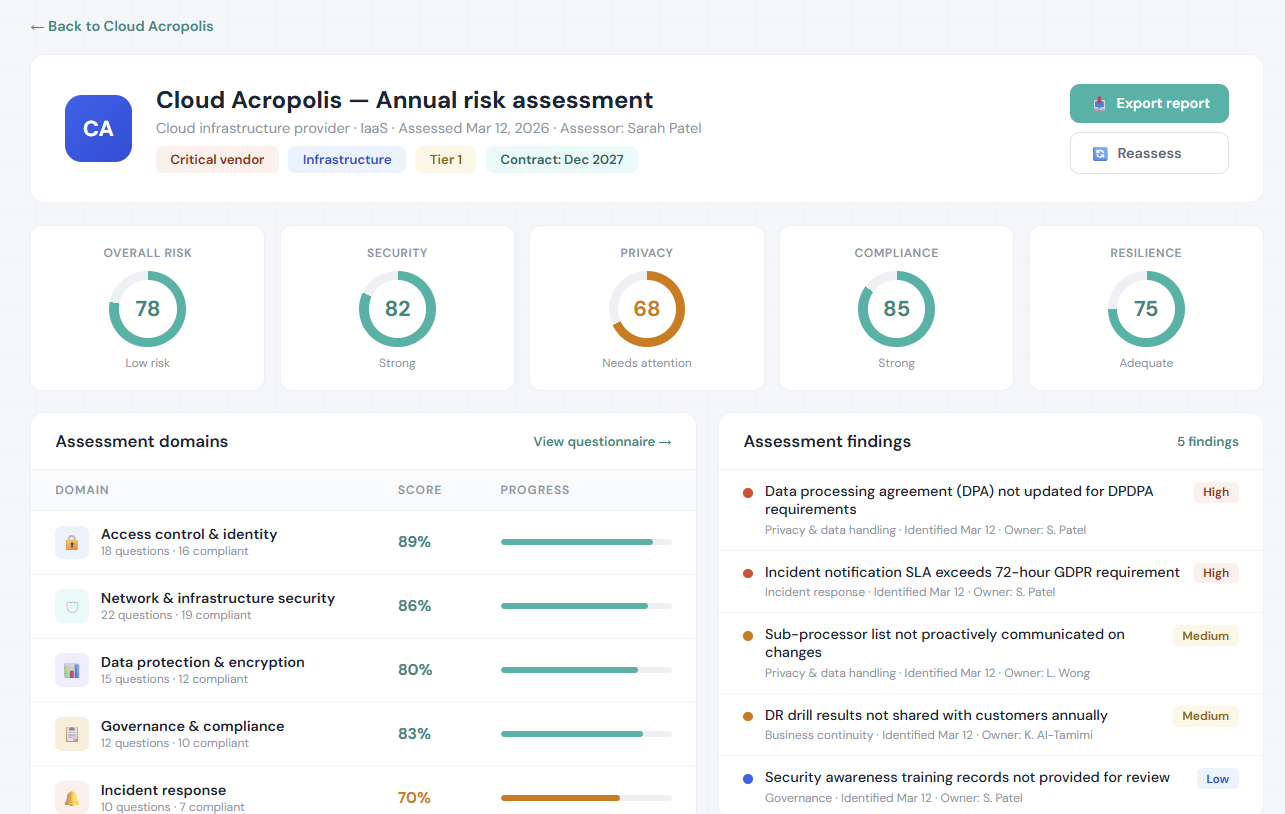Click the chart icon for Data protection & encryption
Screen dimensions: 1285x814
click(x=72, y=670)
